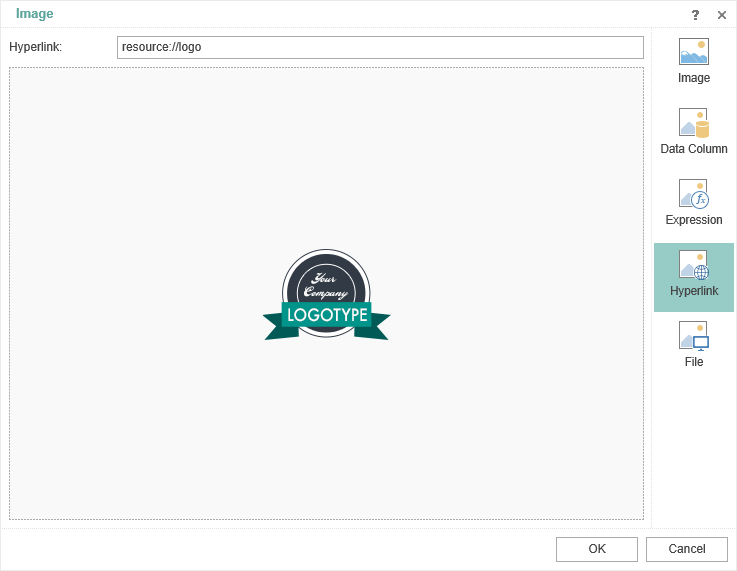
Task: Click the LOGOTYPE banner in preview
Action: (326, 316)
